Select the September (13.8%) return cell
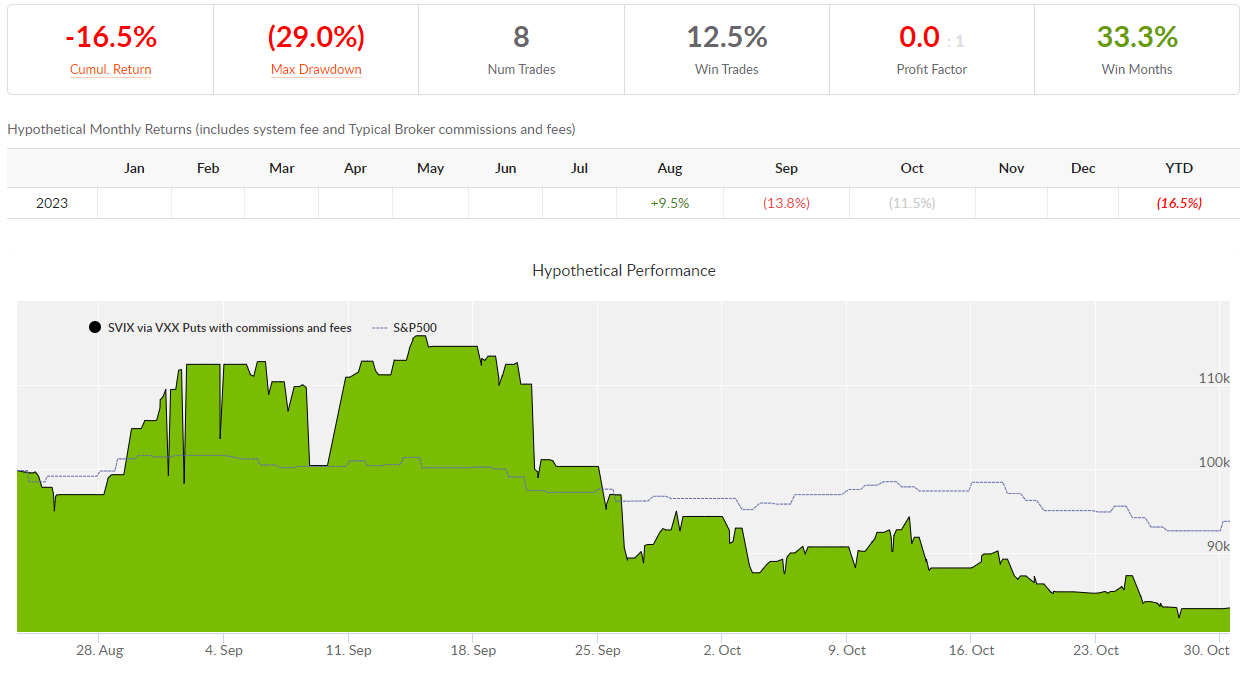The image size is (1255, 674). (x=786, y=203)
